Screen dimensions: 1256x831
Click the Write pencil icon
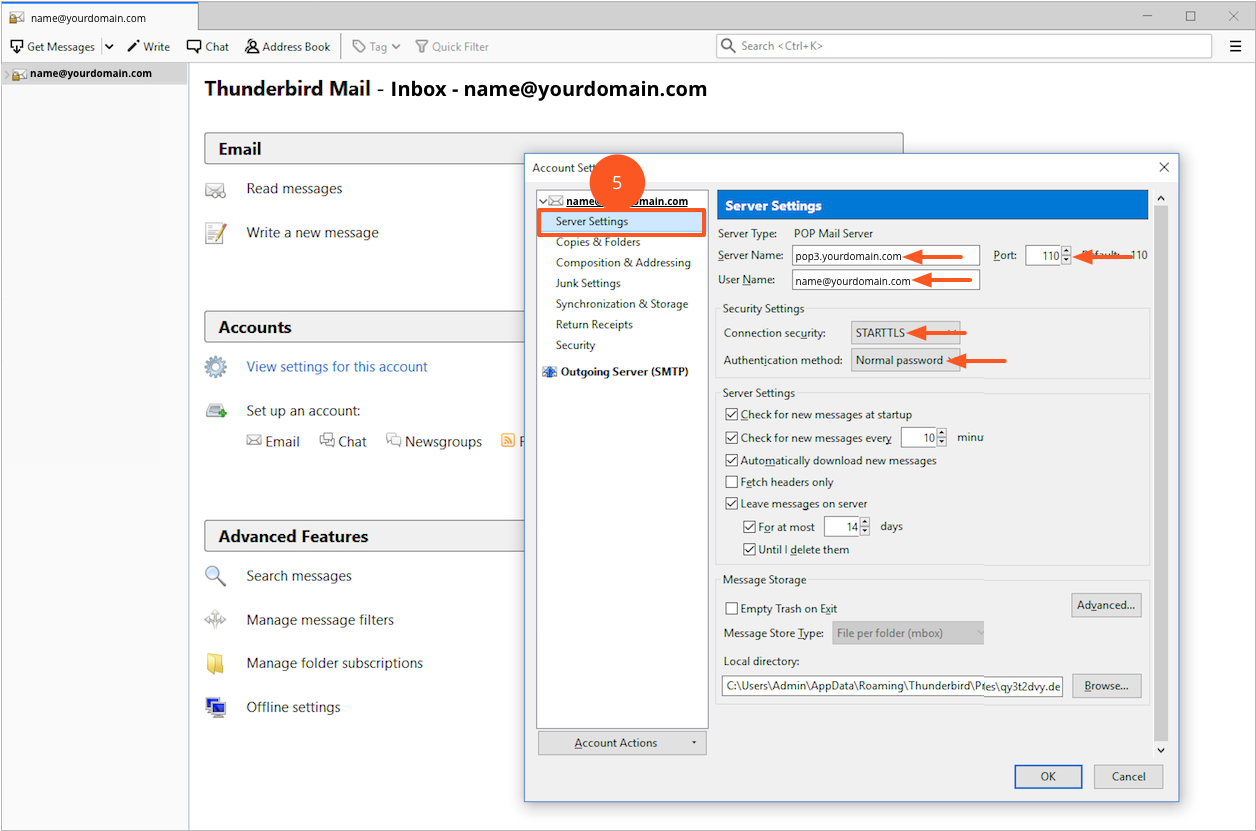(x=133, y=47)
